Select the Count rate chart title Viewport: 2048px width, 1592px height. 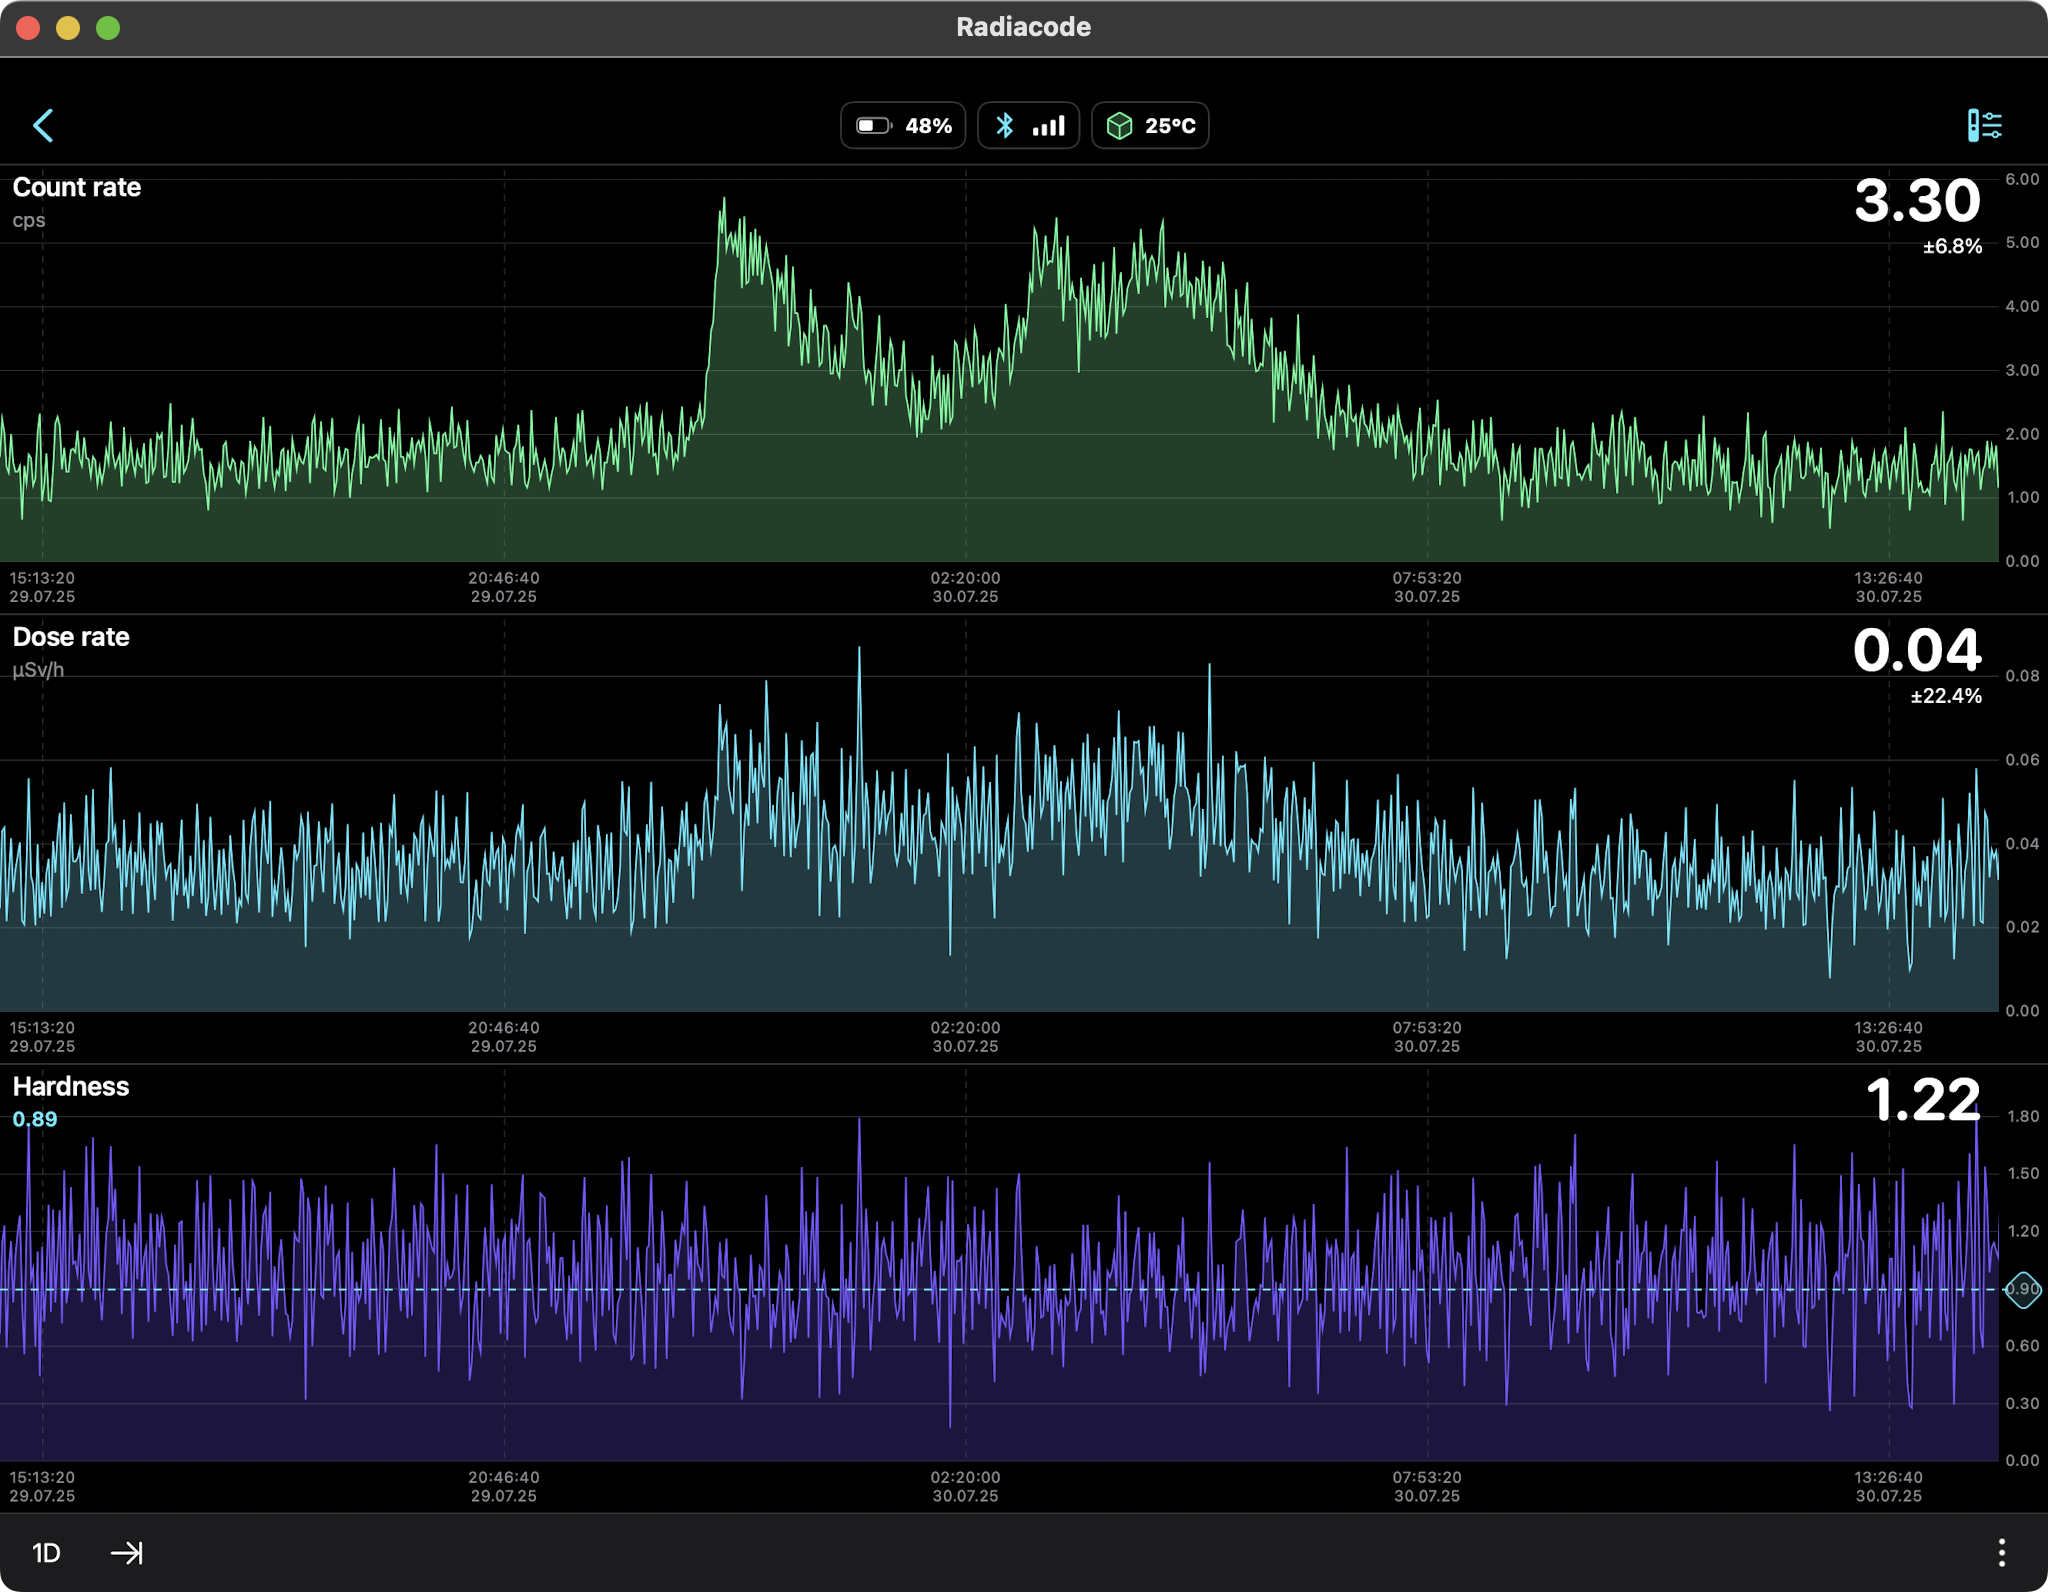[x=77, y=188]
